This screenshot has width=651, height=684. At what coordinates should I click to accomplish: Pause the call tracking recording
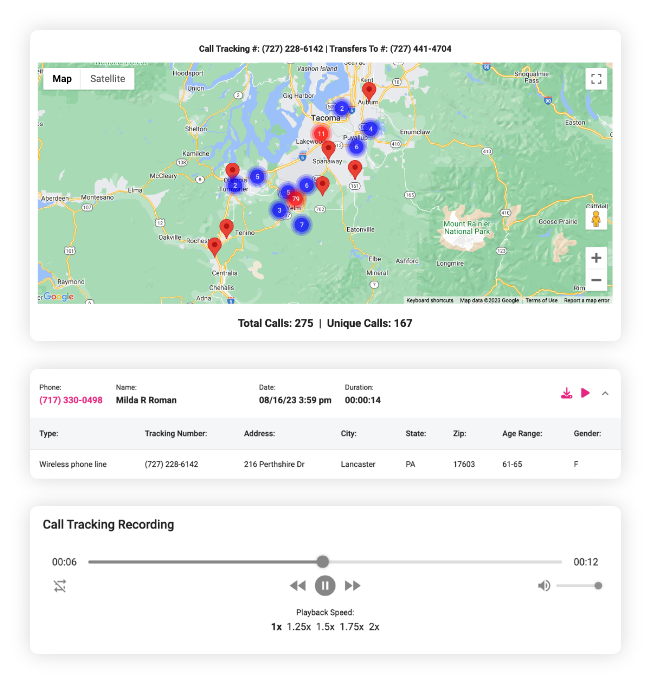click(x=325, y=586)
